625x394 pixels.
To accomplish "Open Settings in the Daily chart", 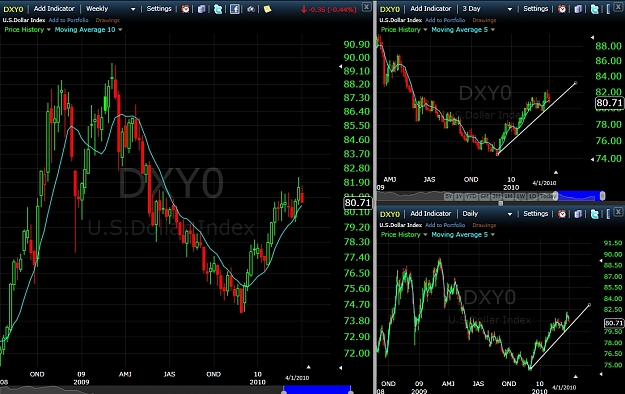I will [535, 213].
